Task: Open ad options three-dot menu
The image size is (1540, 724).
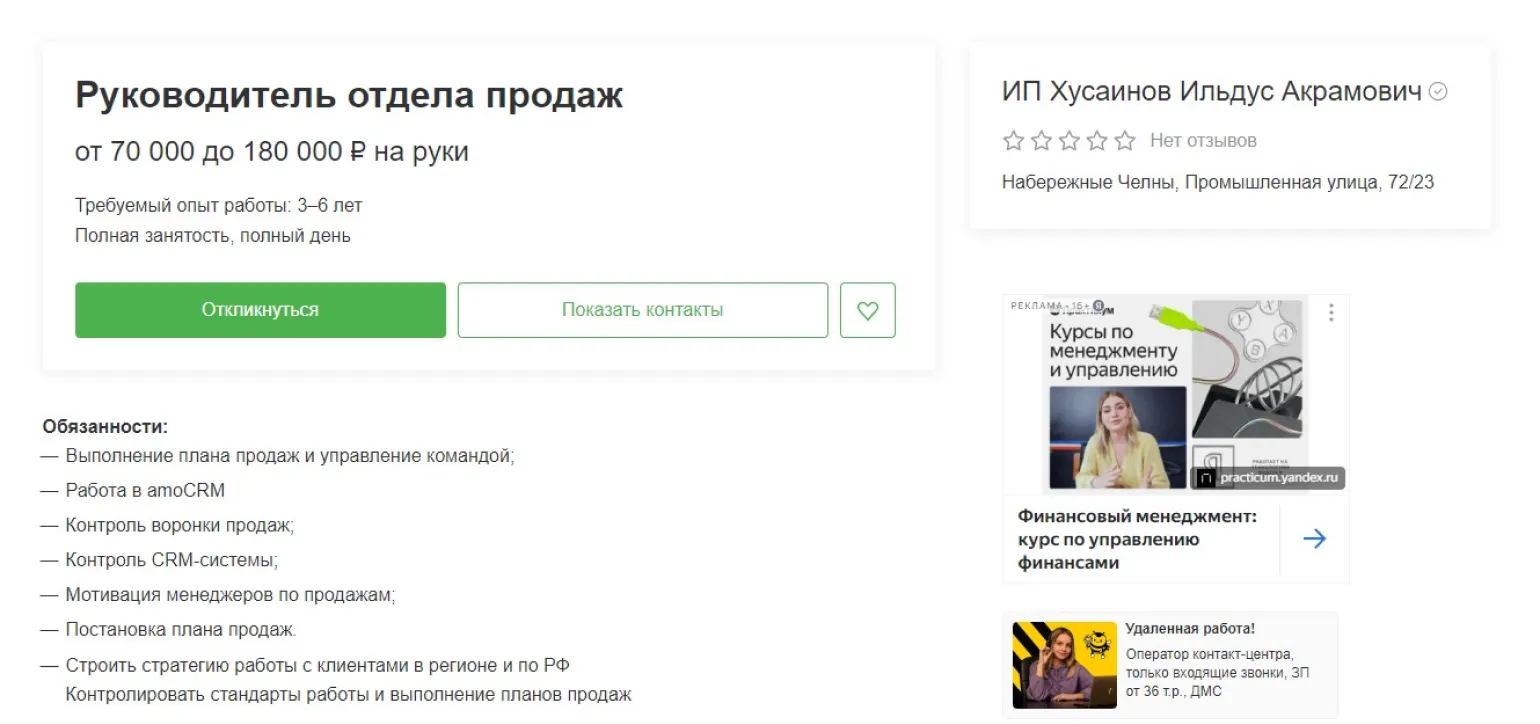Action: coord(1331,313)
